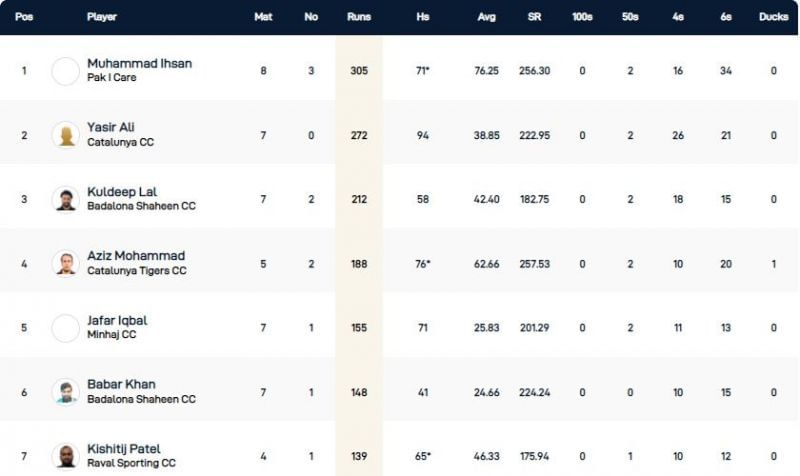The height and width of the screenshot is (476, 800).
Task: Sort table by Avg column header
Action: 488,17
